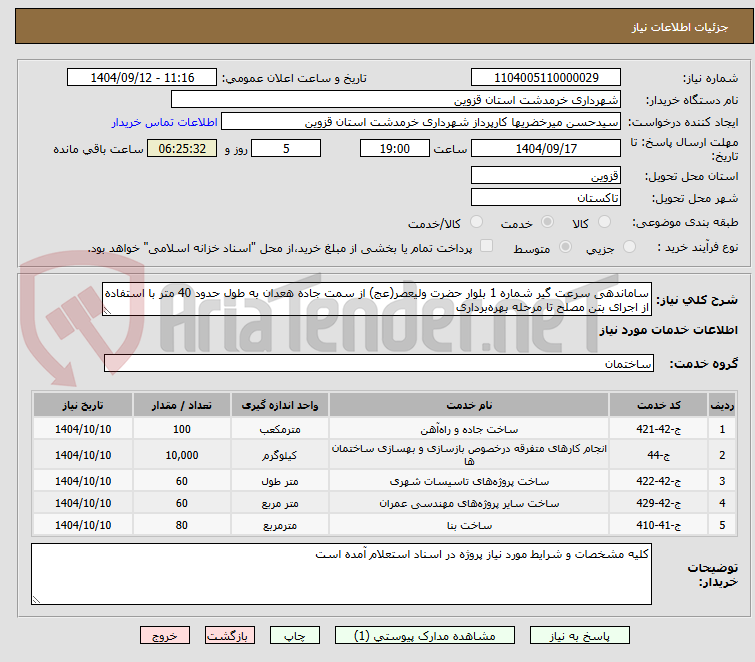Click the requester field سیدحسن میرخضریها
The height and width of the screenshot is (662, 755).
(x=421, y=122)
